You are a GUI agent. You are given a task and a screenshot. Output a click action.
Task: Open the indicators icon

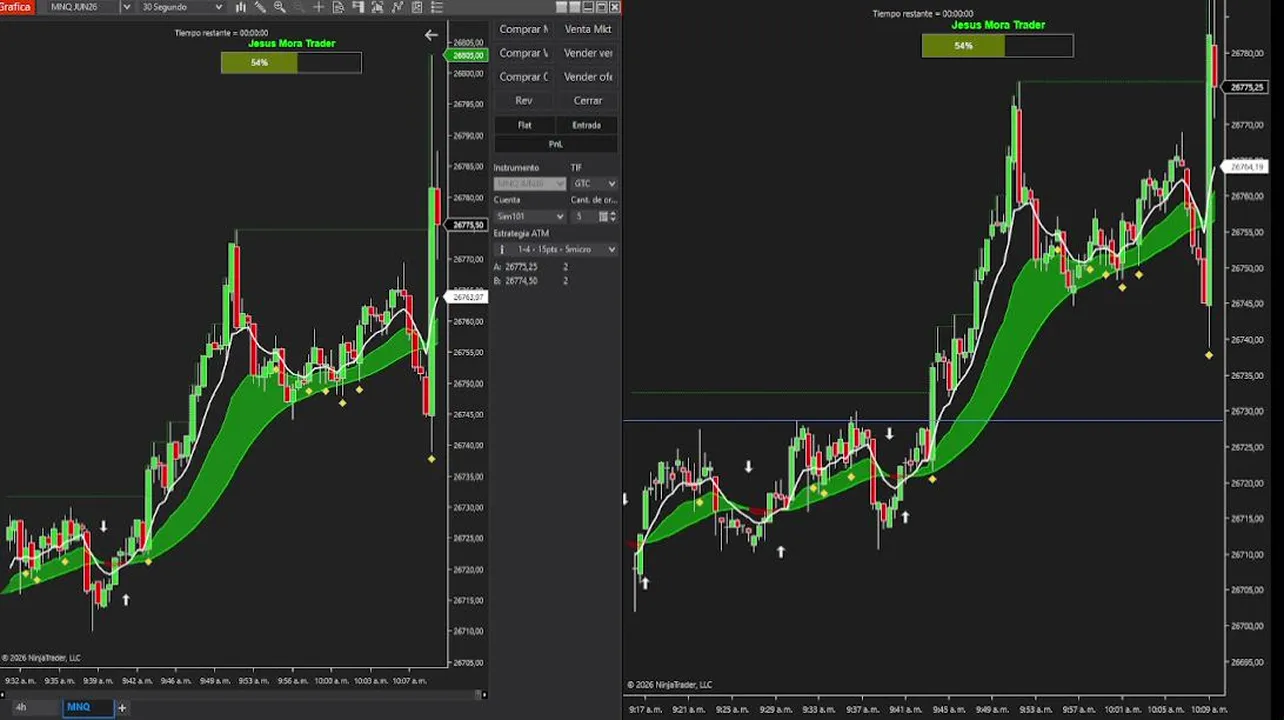coord(397,7)
